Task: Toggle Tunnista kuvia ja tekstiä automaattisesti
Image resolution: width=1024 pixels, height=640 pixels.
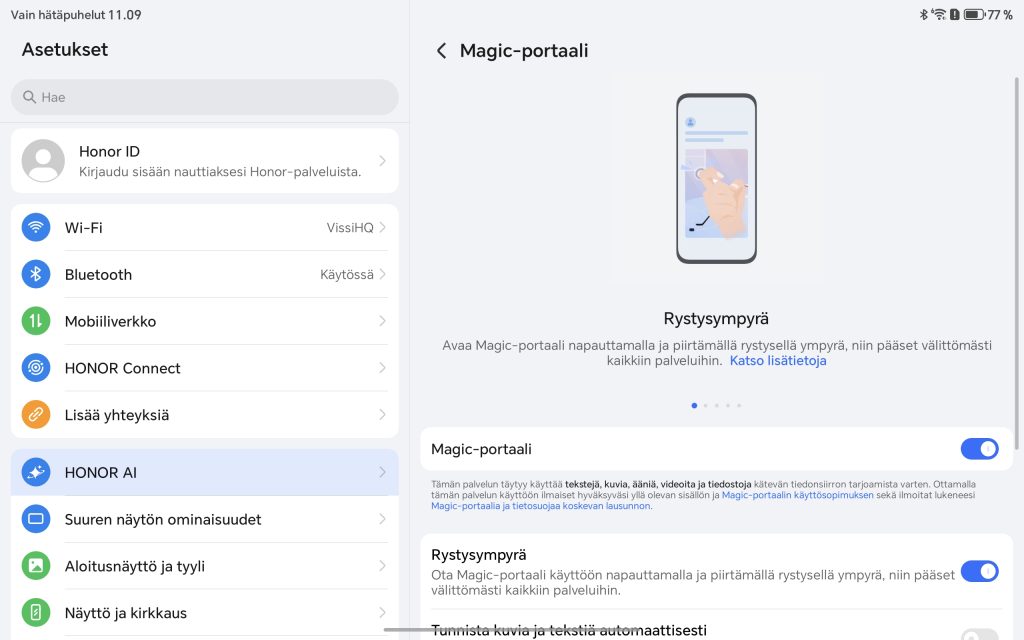Action: point(979,633)
